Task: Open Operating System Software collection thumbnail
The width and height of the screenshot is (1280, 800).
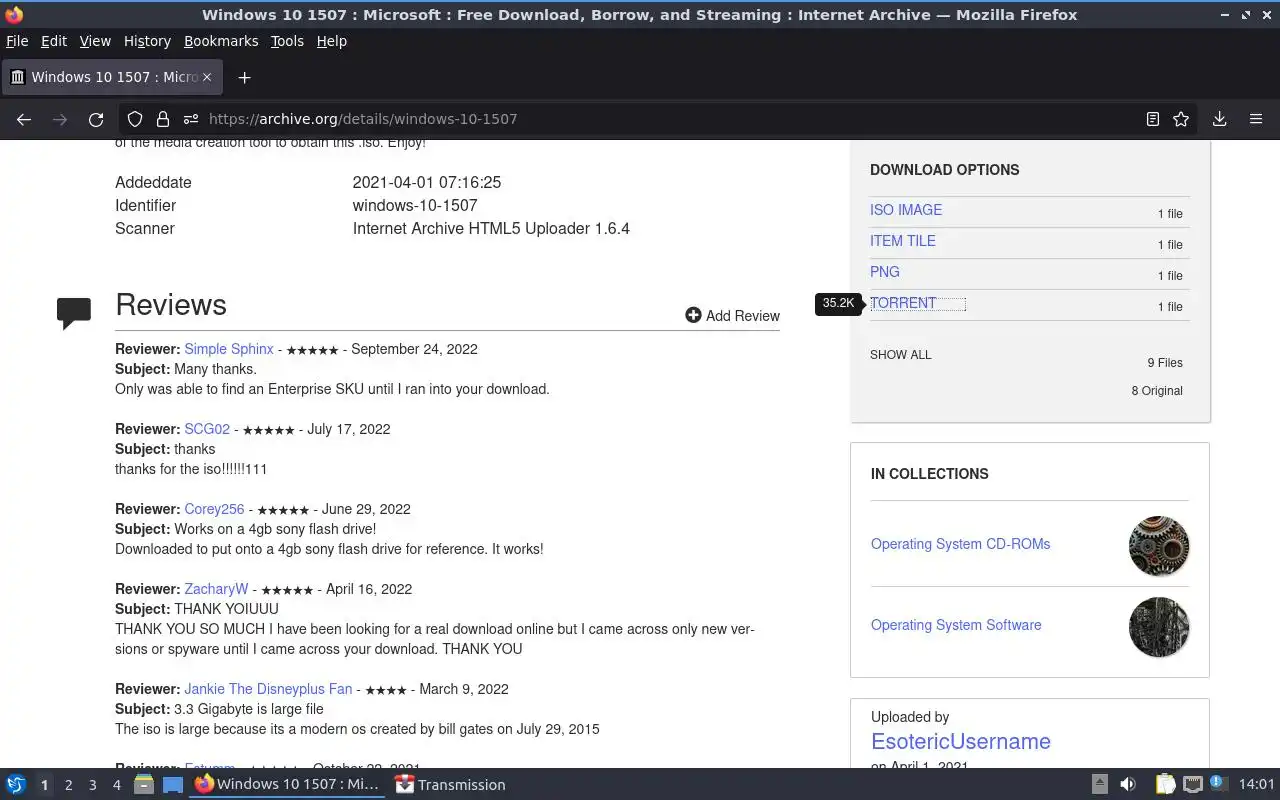Action: (1159, 627)
